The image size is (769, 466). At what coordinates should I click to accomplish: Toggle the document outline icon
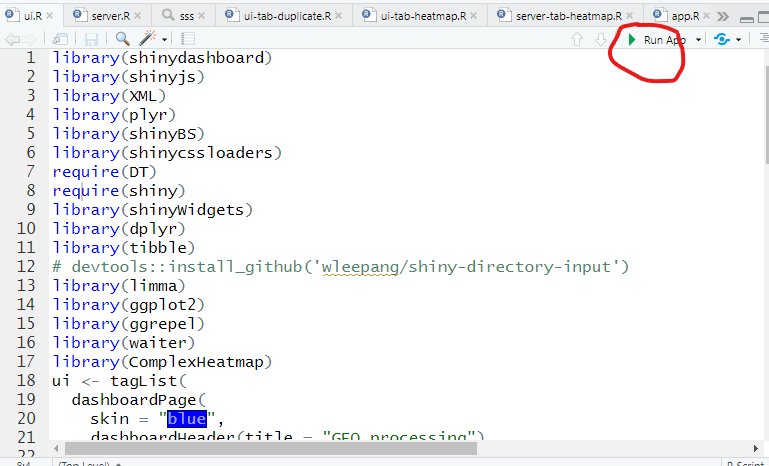click(764, 38)
